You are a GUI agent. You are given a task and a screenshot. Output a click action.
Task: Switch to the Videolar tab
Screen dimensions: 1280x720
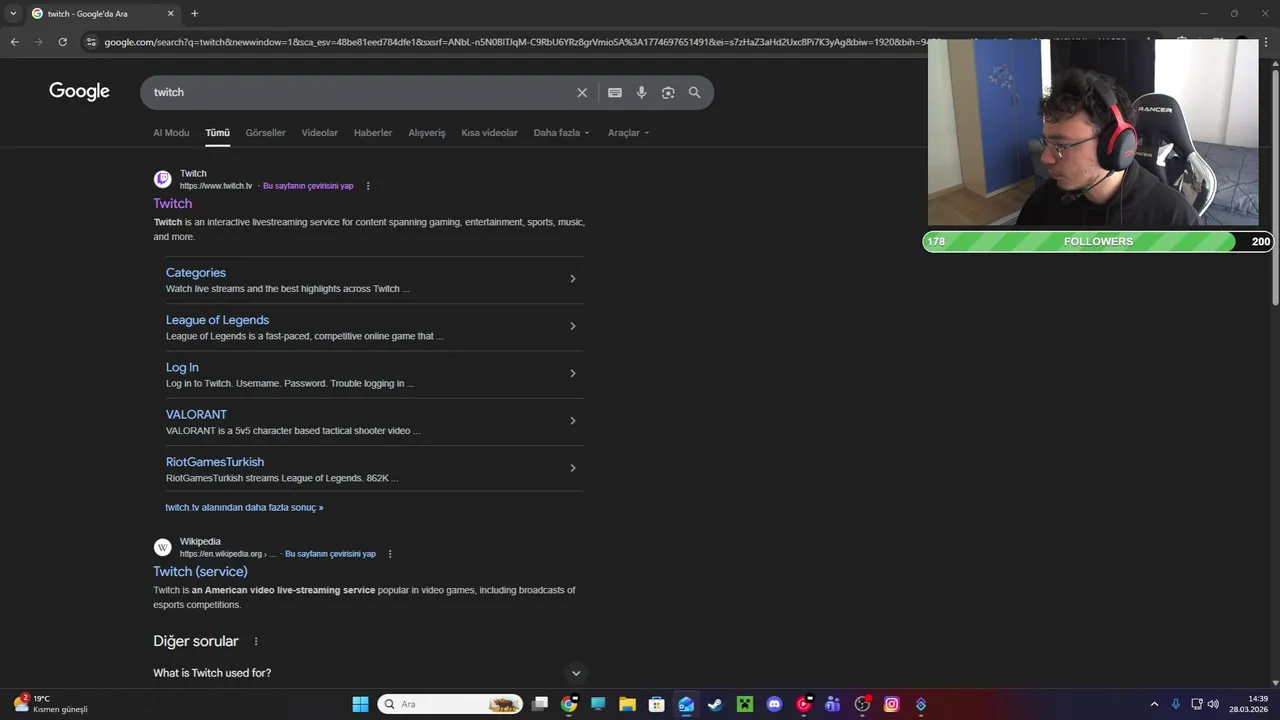pyautogui.click(x=320, y=133)
